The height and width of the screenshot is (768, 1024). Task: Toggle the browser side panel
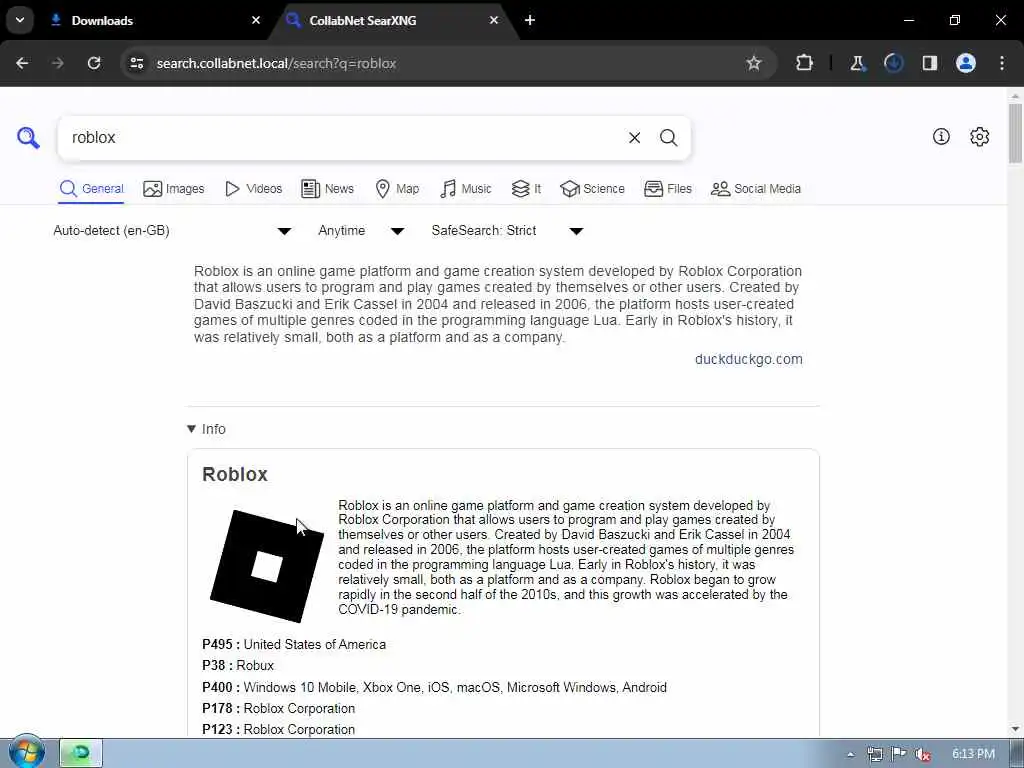click(x=929, y=63)
